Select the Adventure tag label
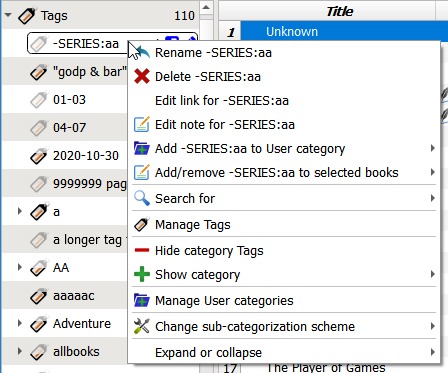The width and height of the screenshot is (448, 373). tap(82, 324)
